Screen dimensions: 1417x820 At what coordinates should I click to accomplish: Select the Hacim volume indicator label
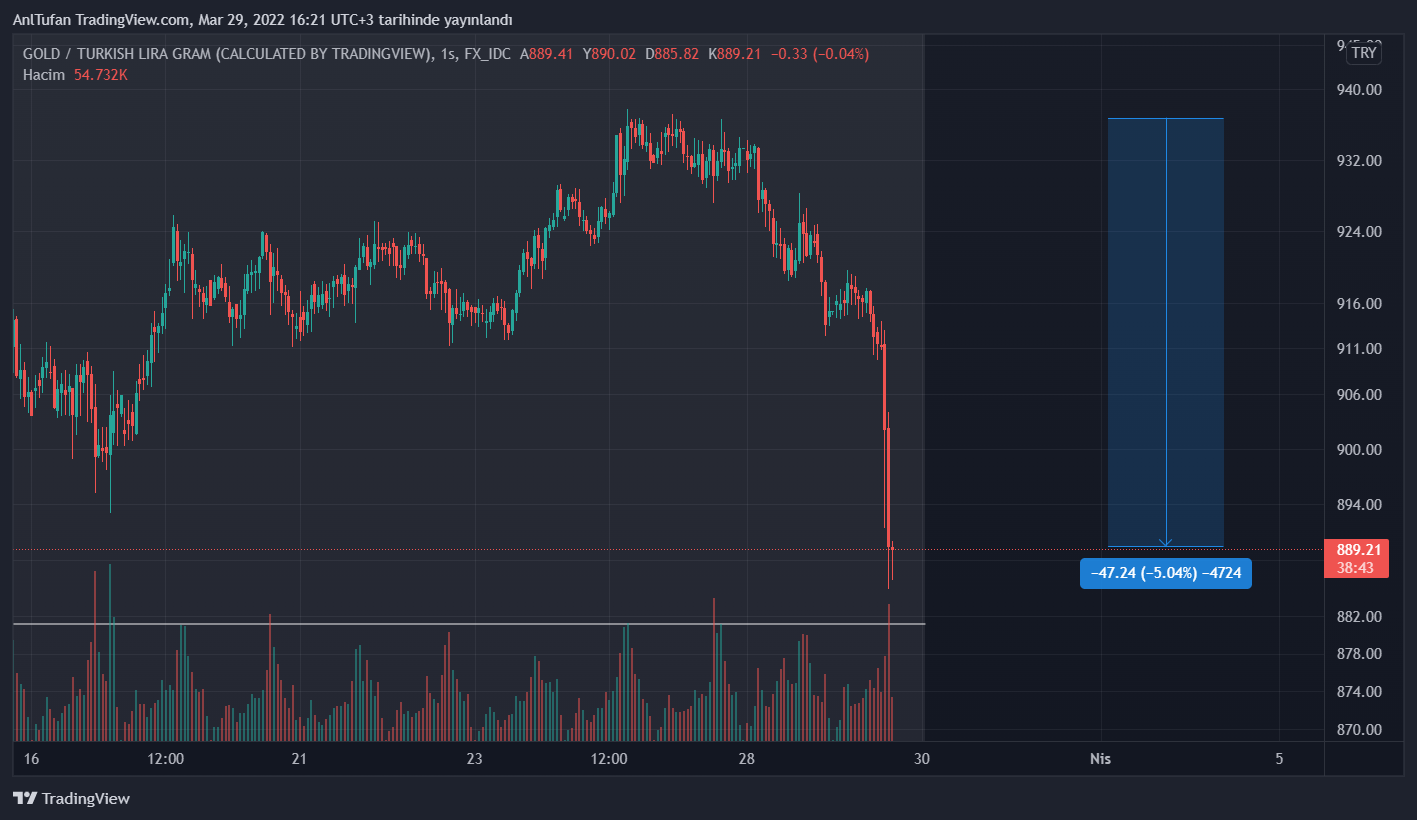tap(44, 75)
